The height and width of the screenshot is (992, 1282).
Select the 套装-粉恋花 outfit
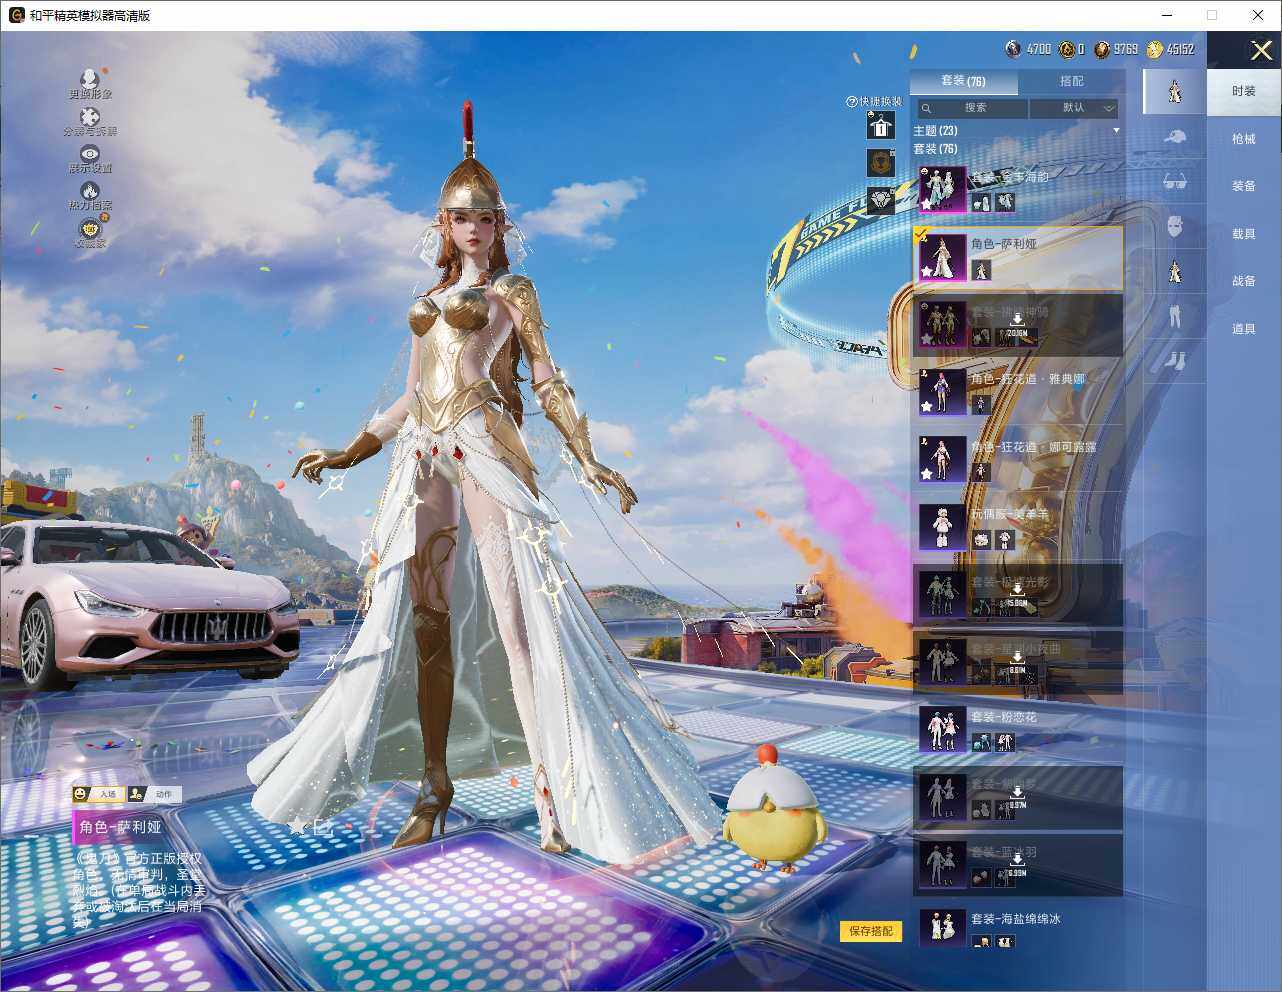1018,728
